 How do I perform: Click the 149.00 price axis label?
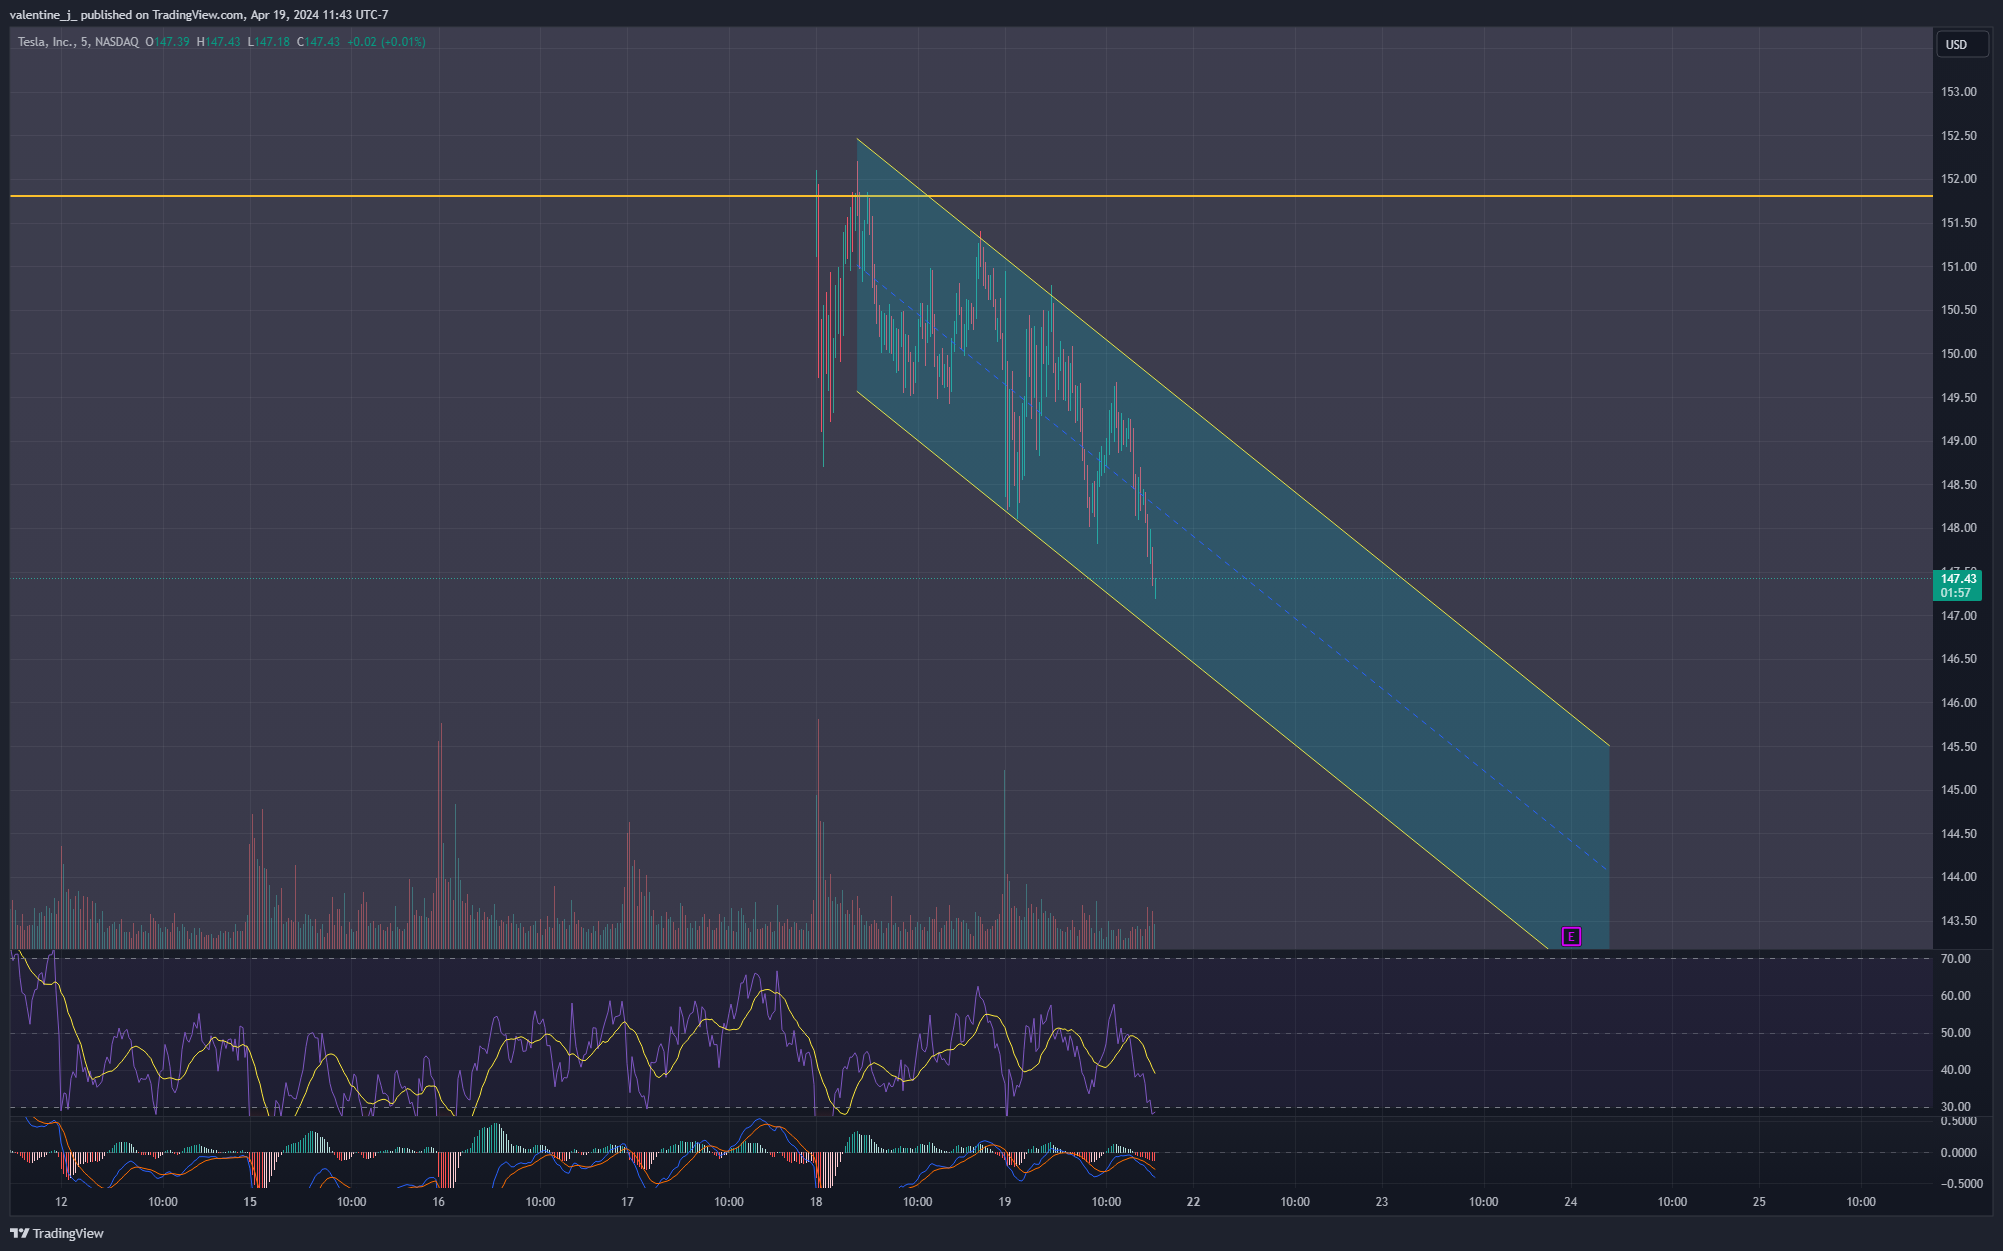(x=1958, y=441)
